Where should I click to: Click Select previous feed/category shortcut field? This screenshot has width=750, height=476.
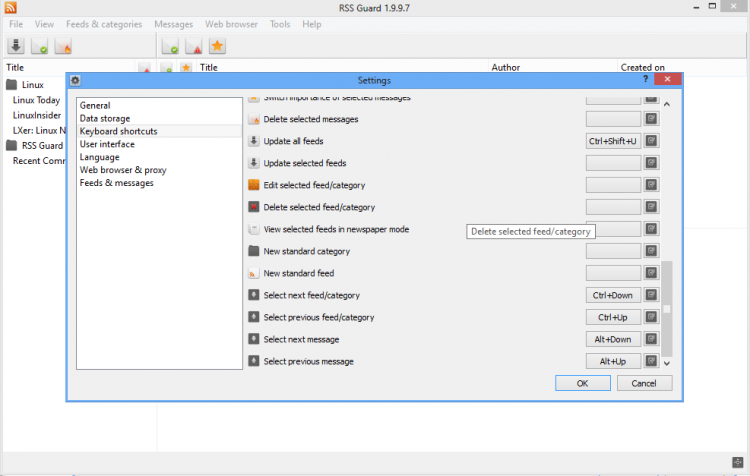(x=613, y=317)
